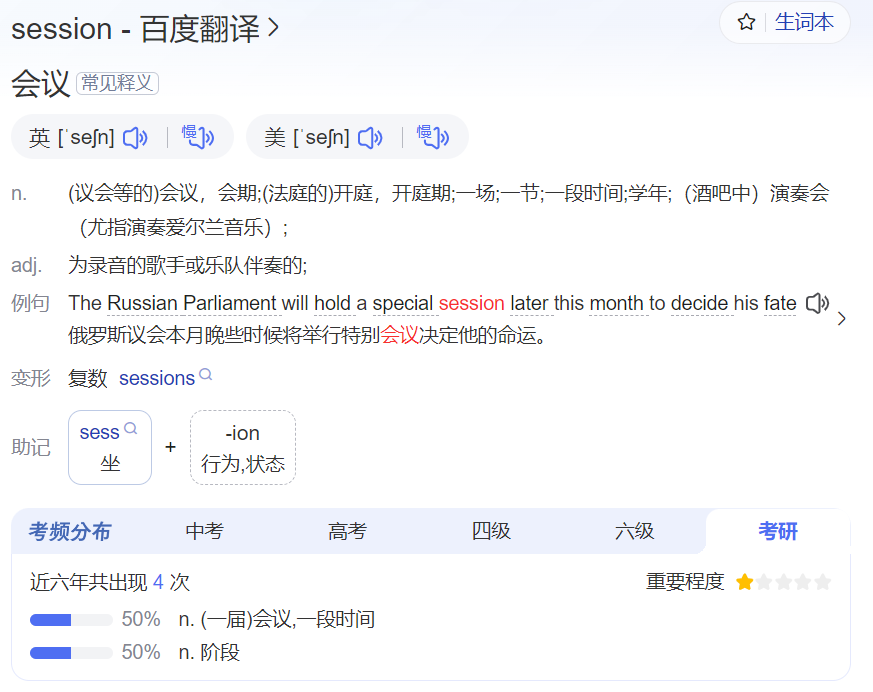Image resolution: width=873 pixels, height=692 pixels.
Task: Expand the chevron next to 百度翻译 title
Action: pyautogui.click(x=273, y=27)
